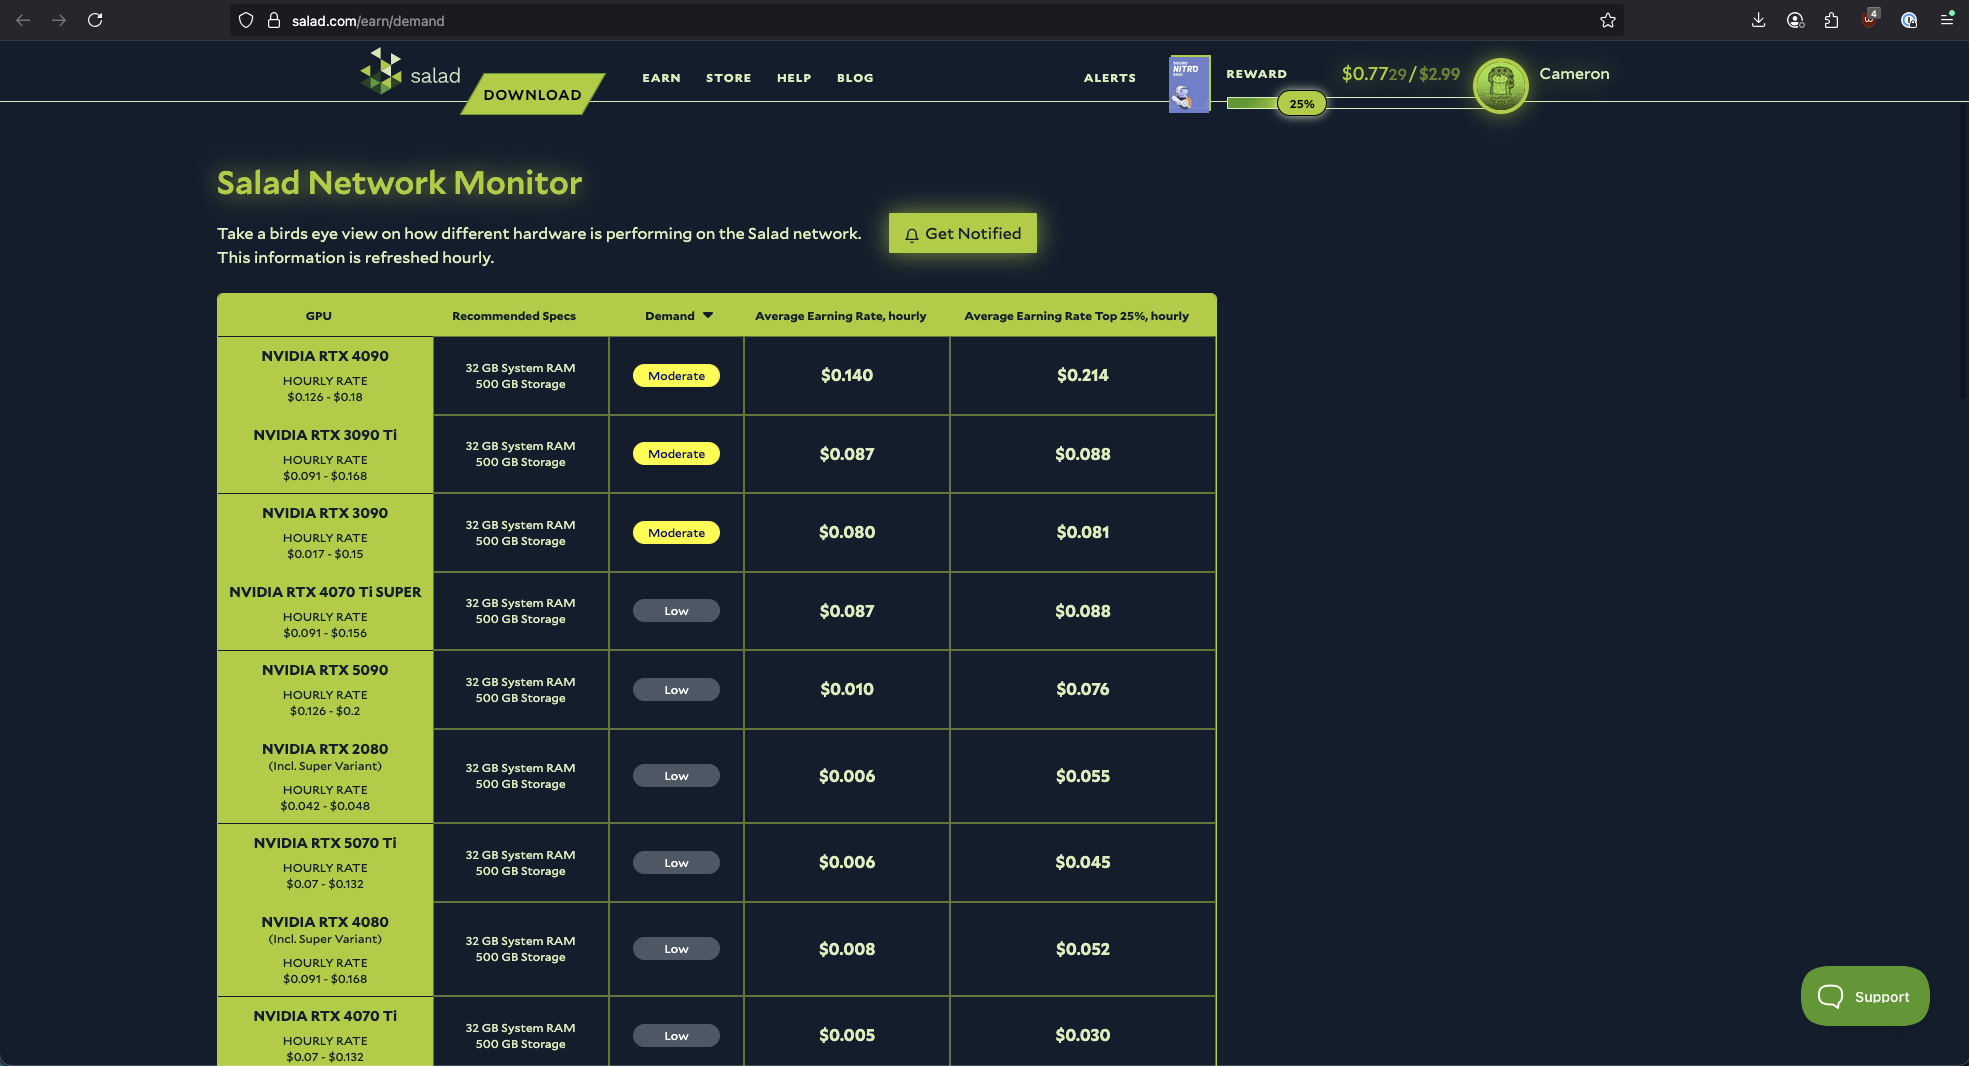The height and width of the screenshot is (1066, 1969).
Task: Sort by Demand column arrow
Action: (x=708, y=316)
